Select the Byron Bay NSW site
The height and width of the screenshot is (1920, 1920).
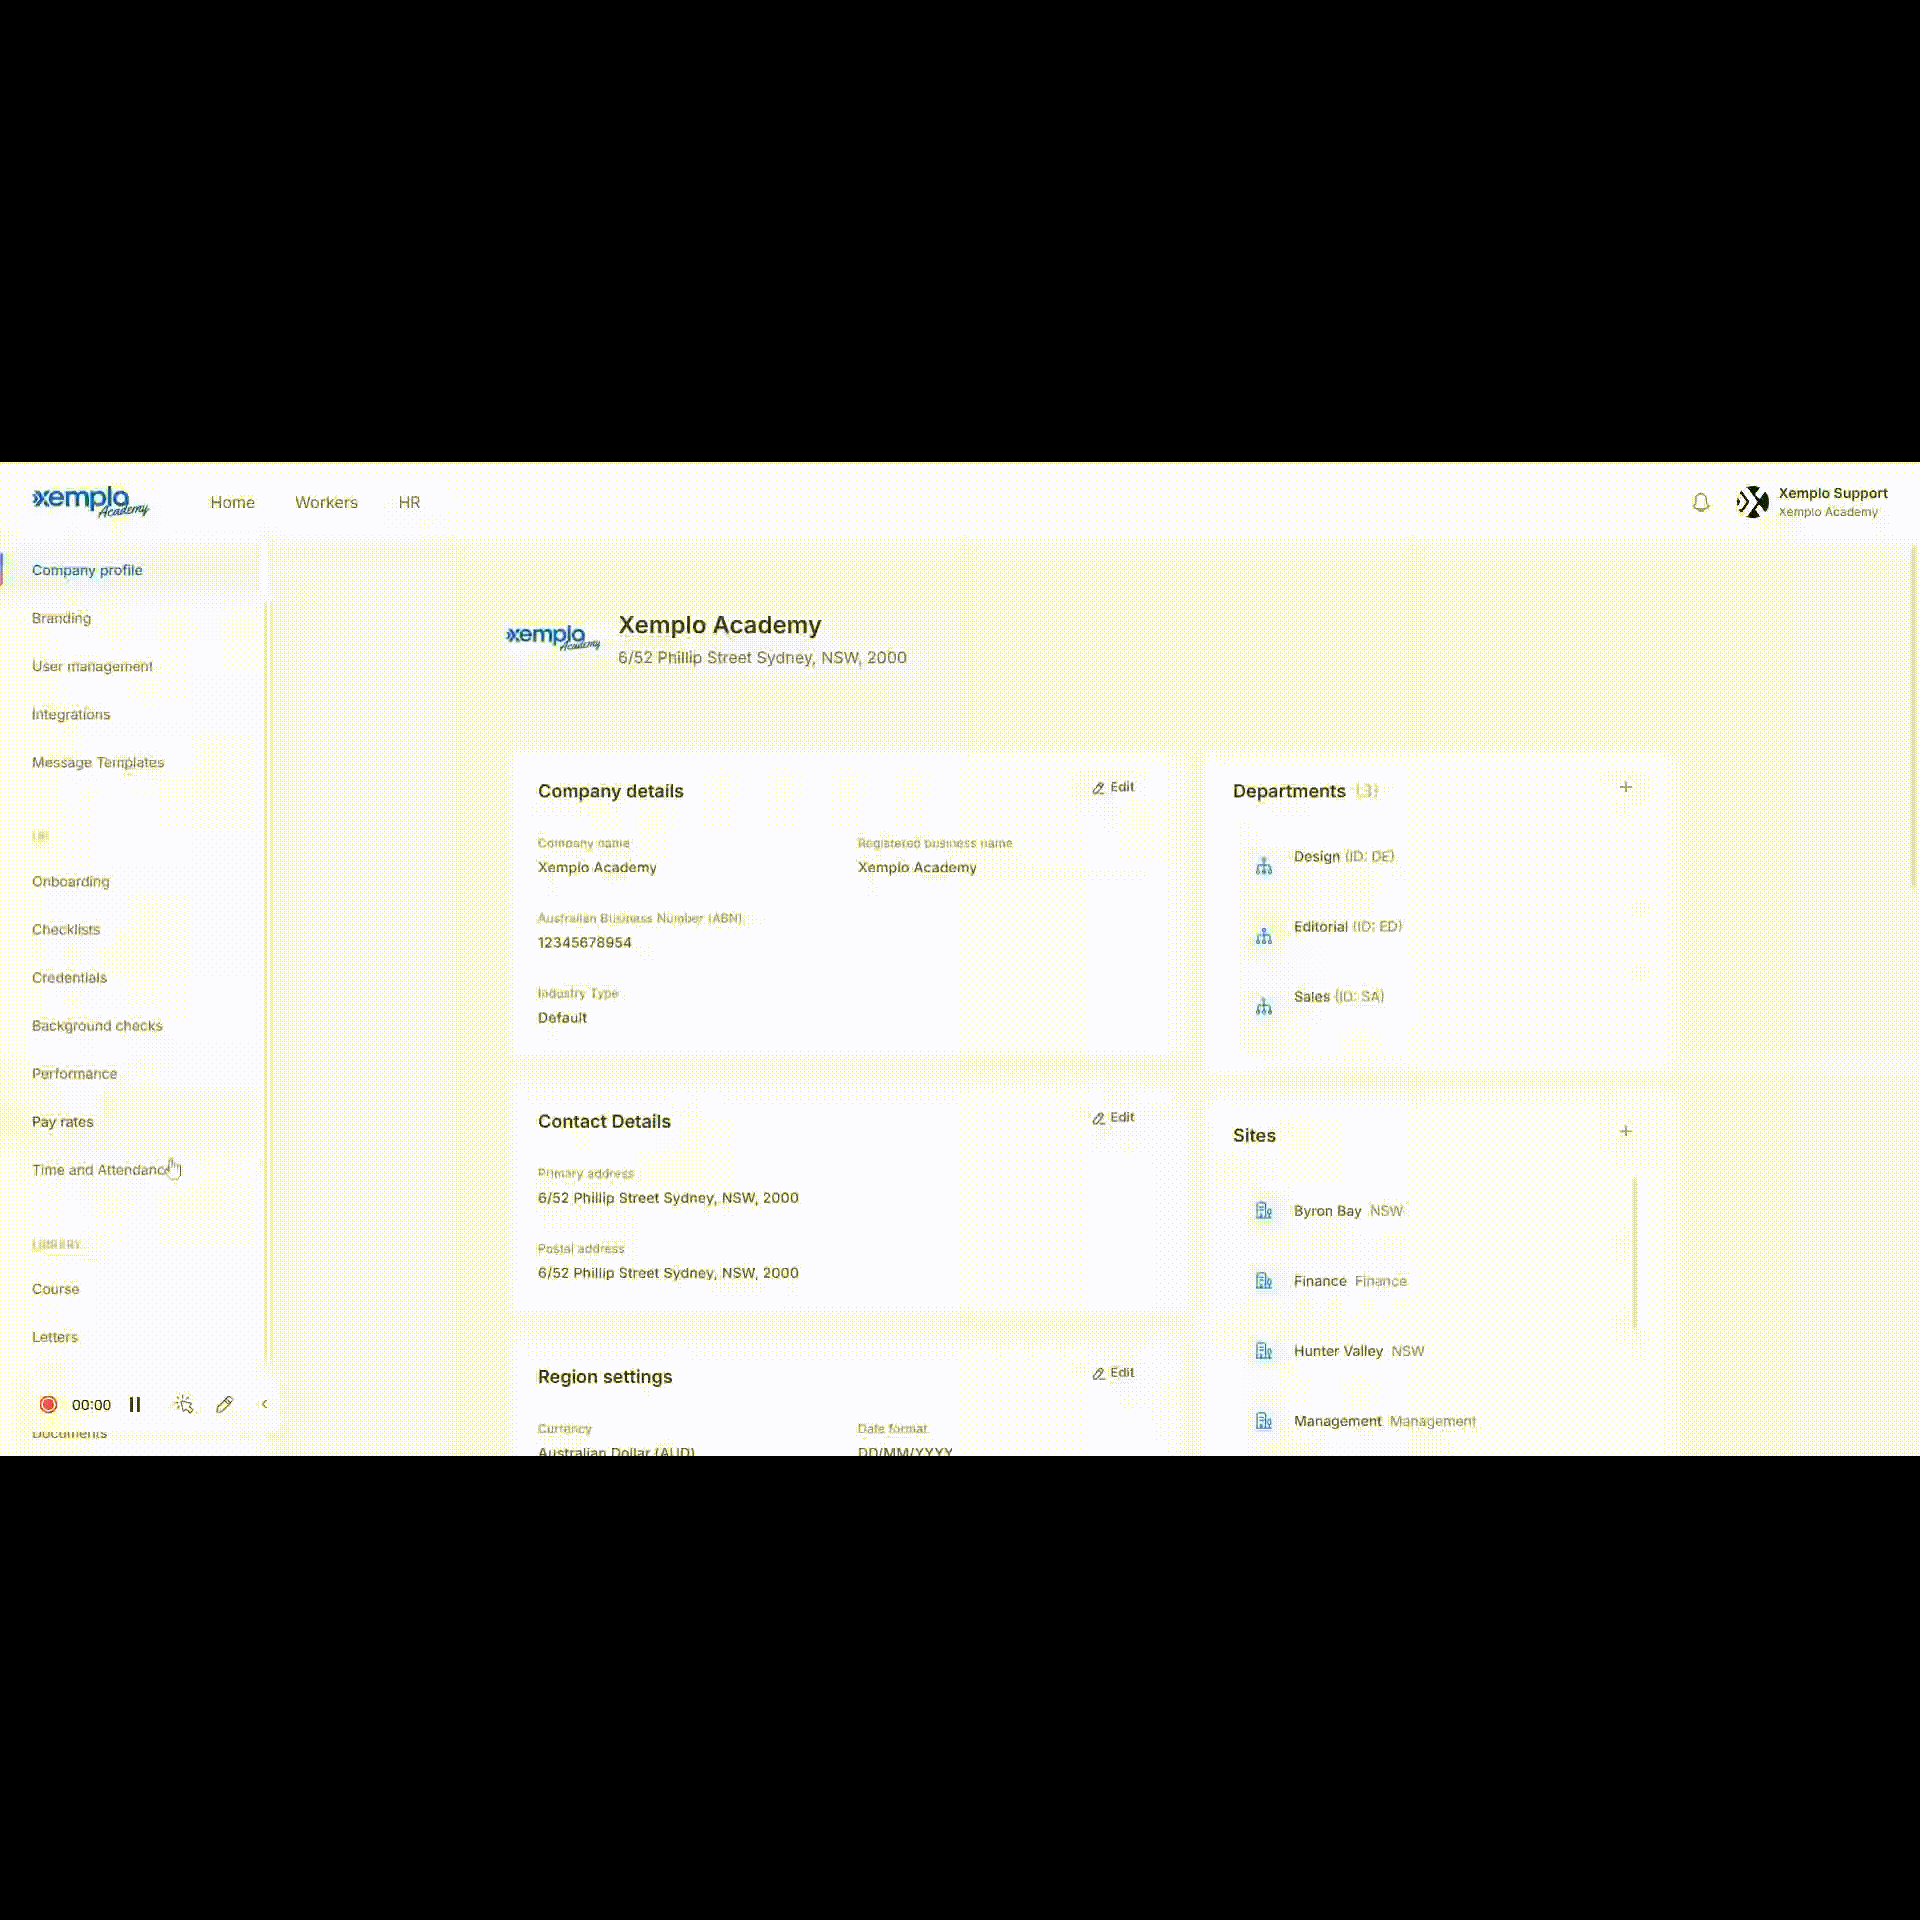click(1348, 1211)
